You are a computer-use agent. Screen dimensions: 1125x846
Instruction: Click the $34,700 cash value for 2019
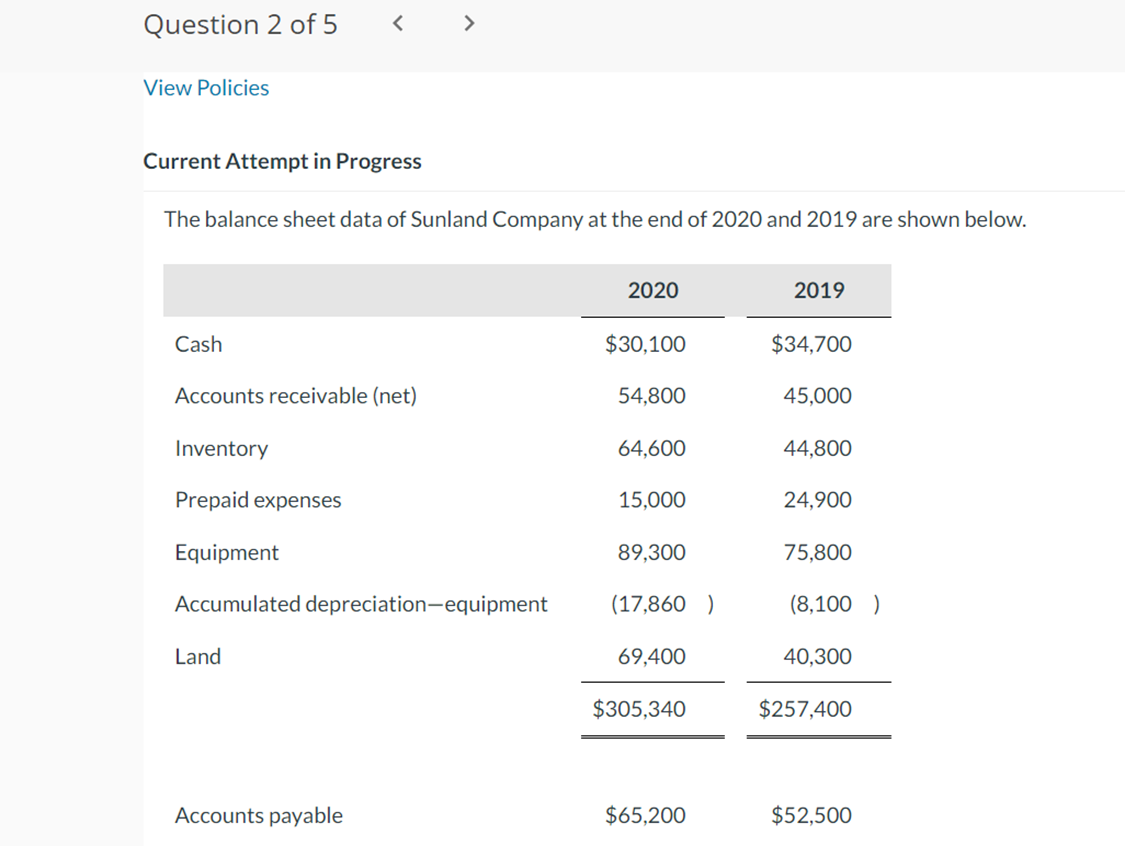tap(811, 344)
